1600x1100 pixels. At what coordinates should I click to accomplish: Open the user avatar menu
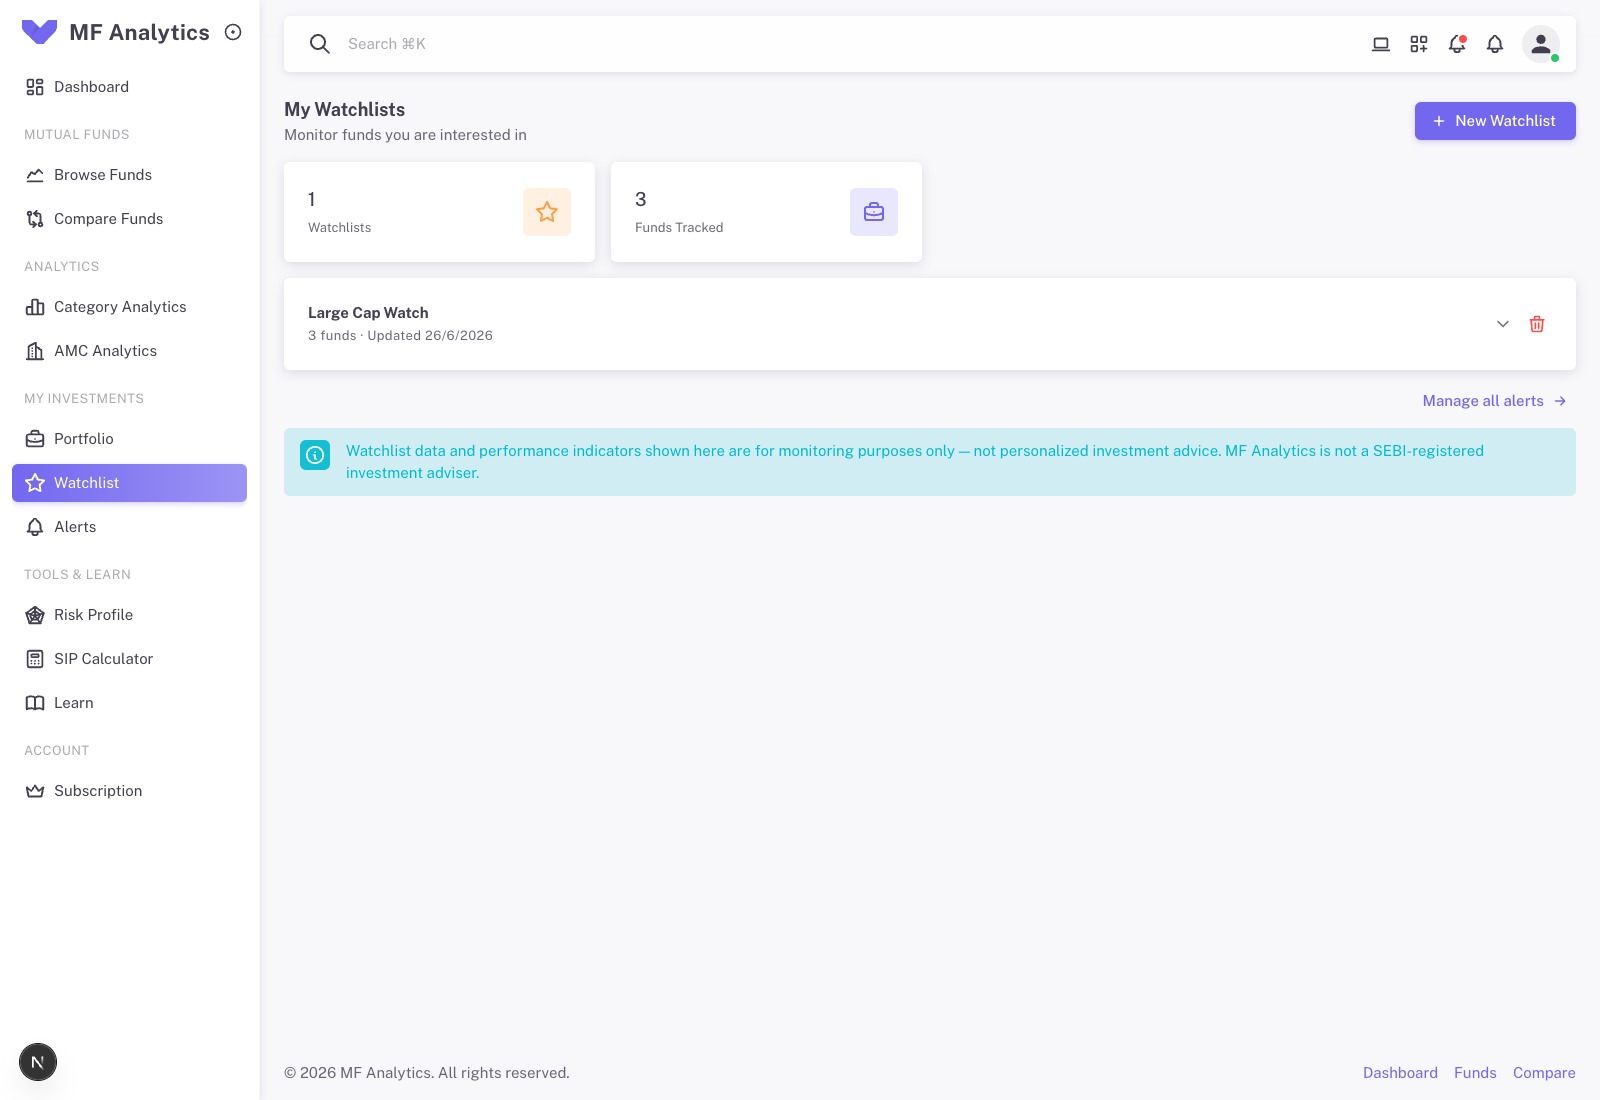1541,44
